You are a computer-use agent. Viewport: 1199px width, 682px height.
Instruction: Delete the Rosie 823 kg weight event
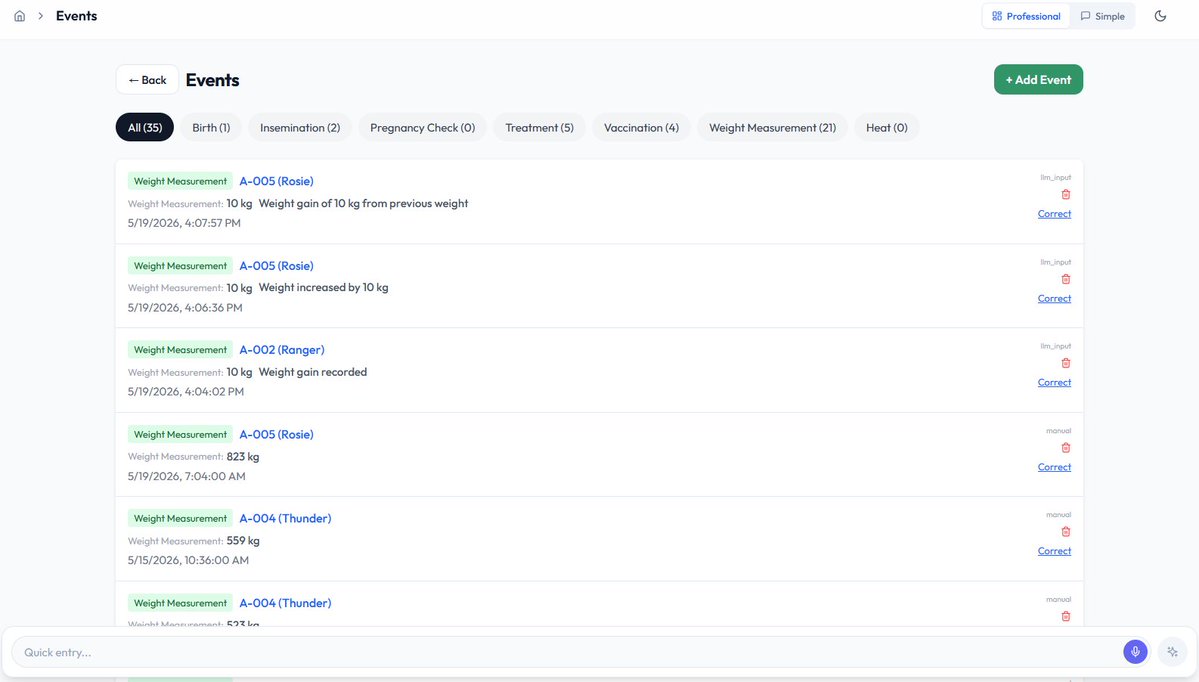coord(1065,448)
